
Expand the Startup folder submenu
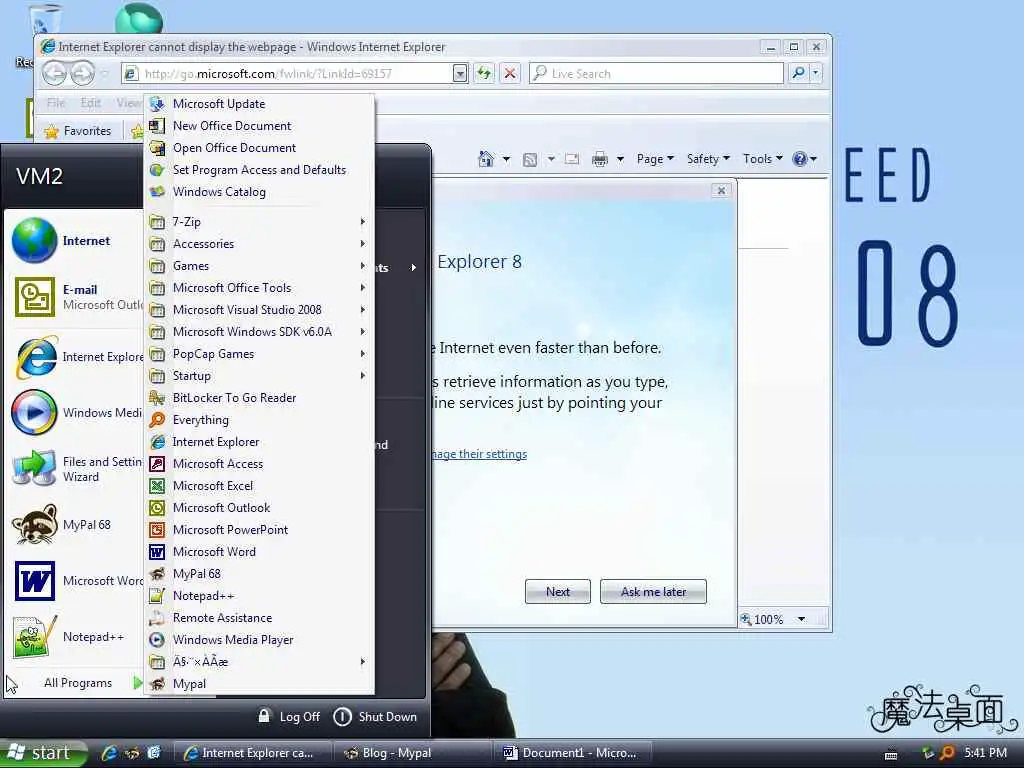(259, 376)
